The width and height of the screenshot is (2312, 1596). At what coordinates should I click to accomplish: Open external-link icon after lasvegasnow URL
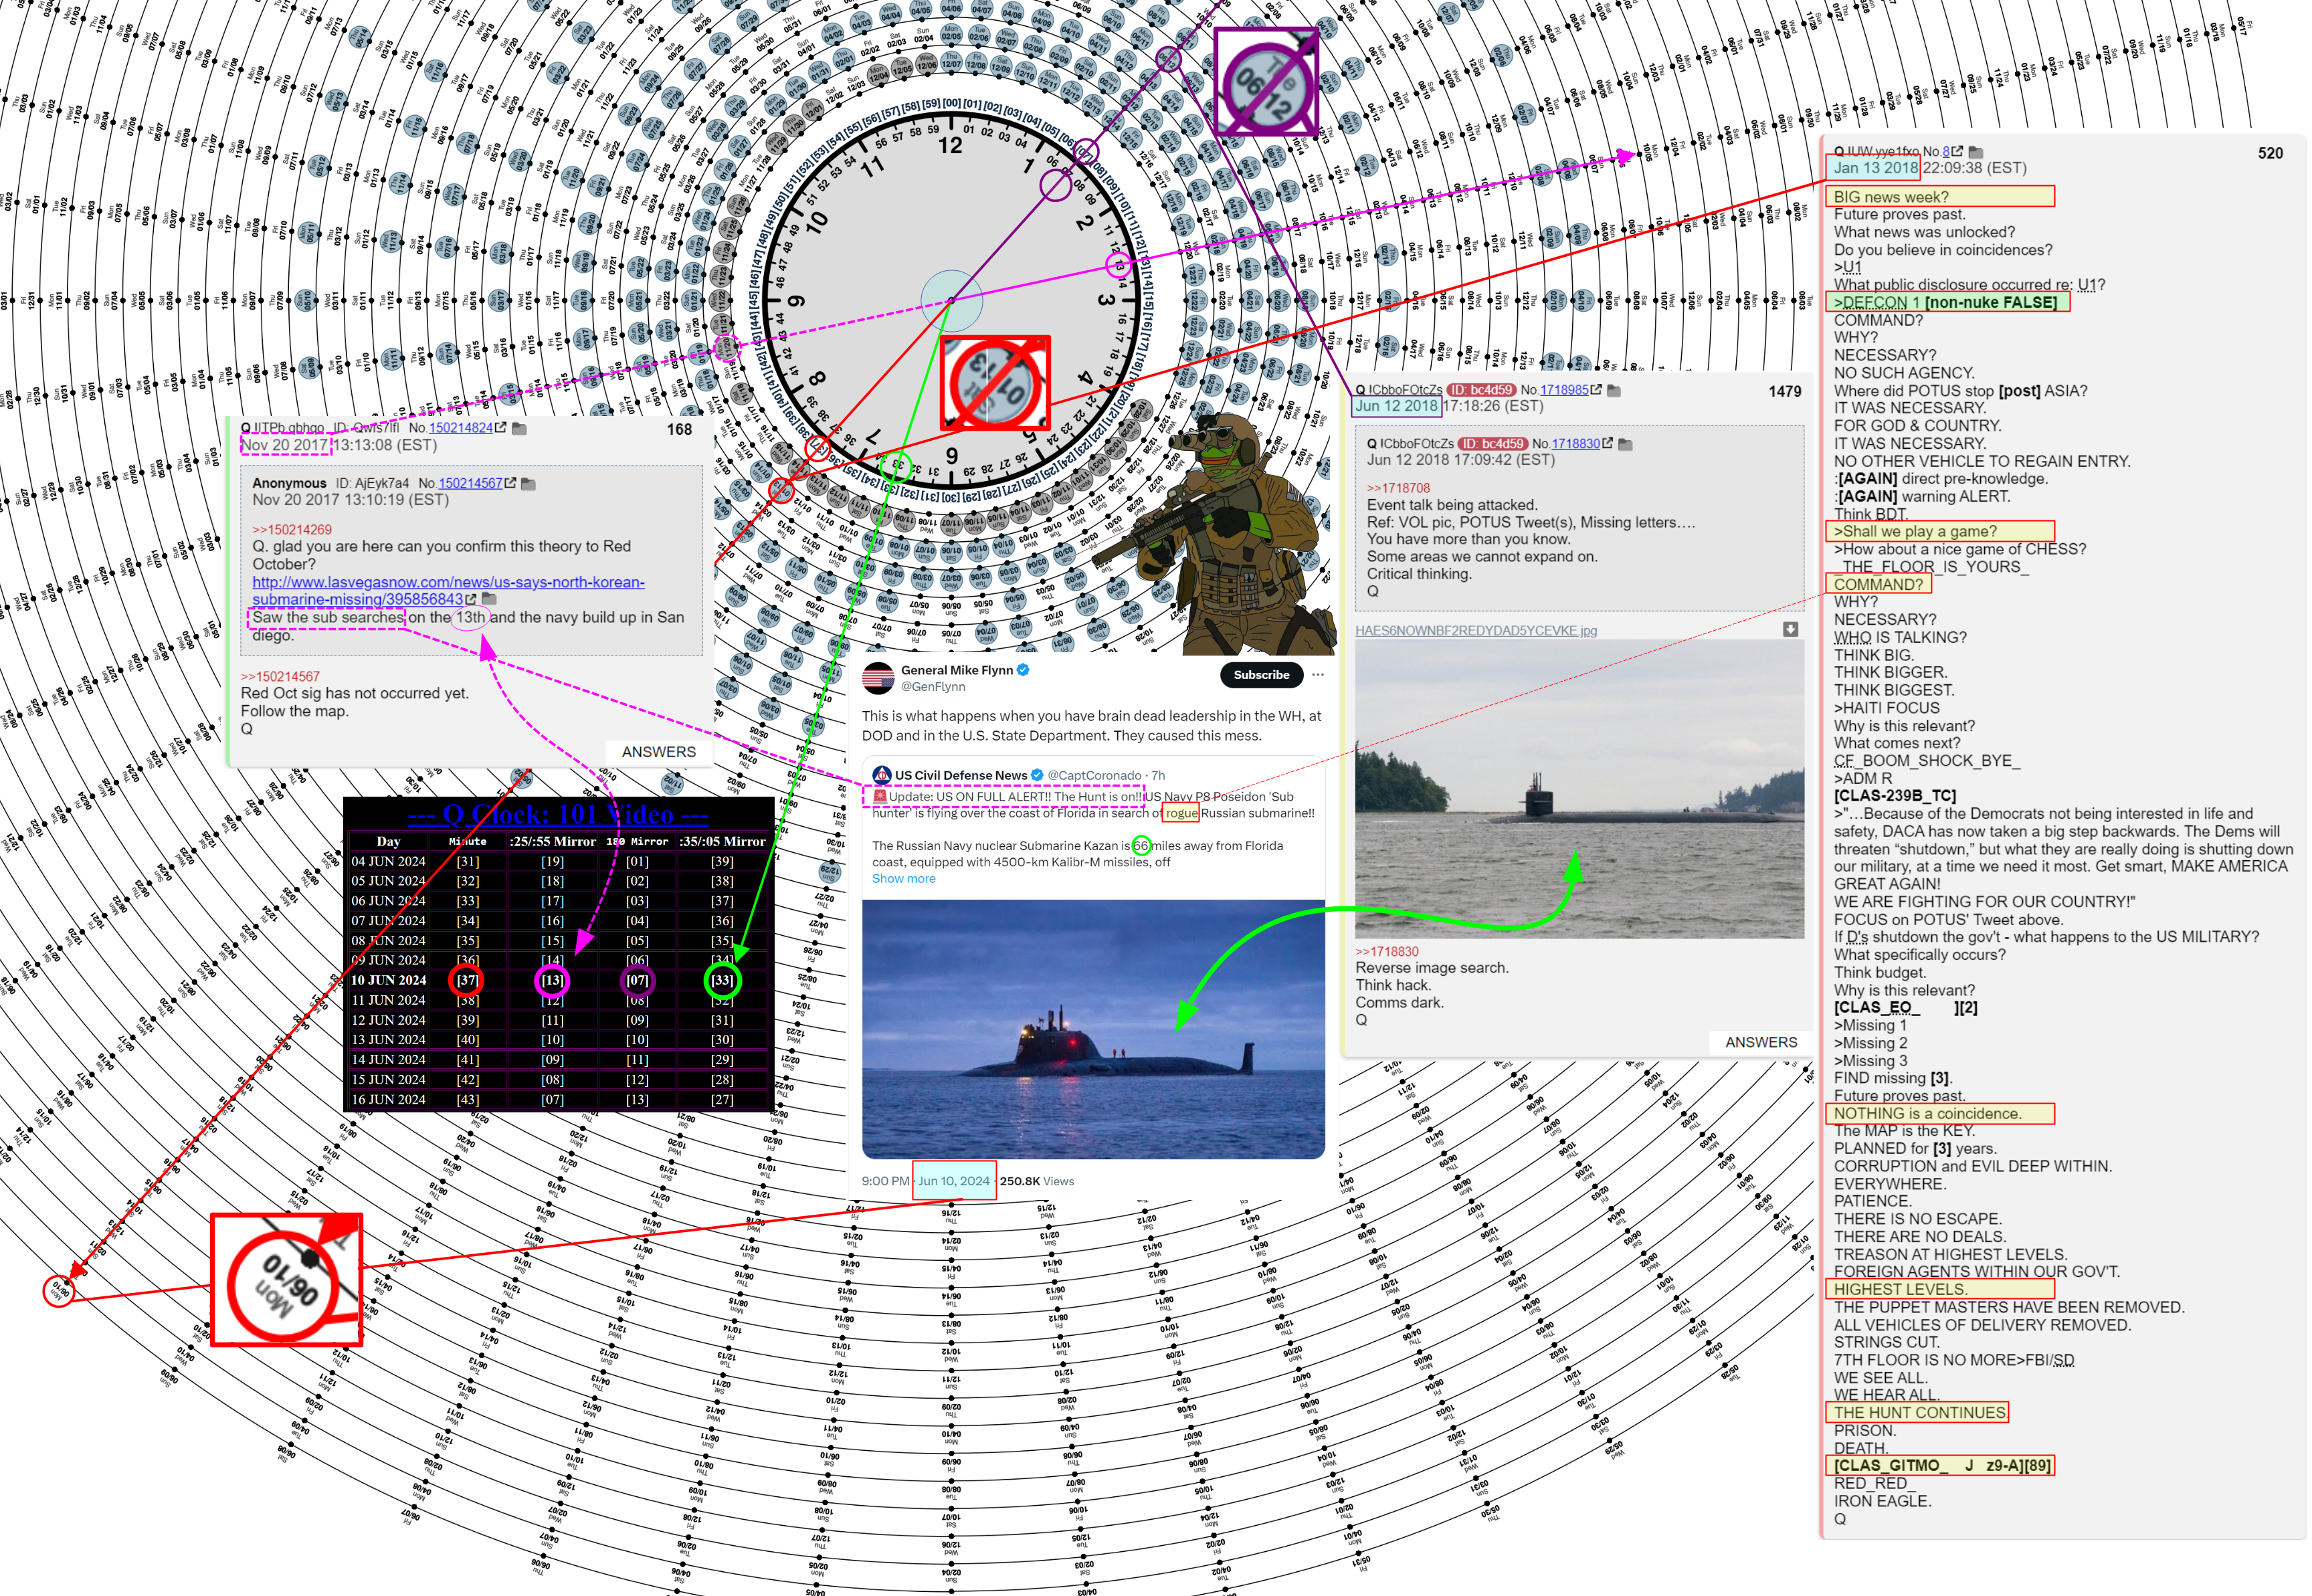point(470,599)
